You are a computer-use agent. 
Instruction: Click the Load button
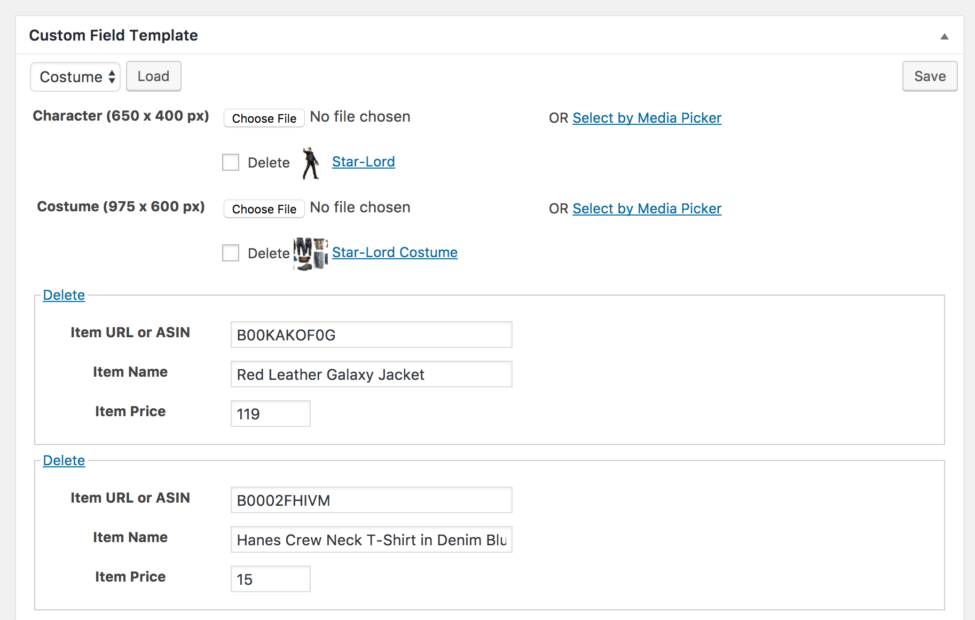[154, 76]
